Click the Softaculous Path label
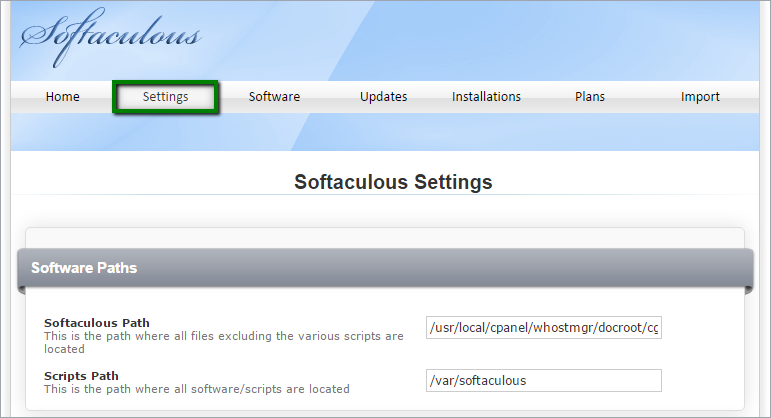 pyautogui.click(x=97, y=323)
